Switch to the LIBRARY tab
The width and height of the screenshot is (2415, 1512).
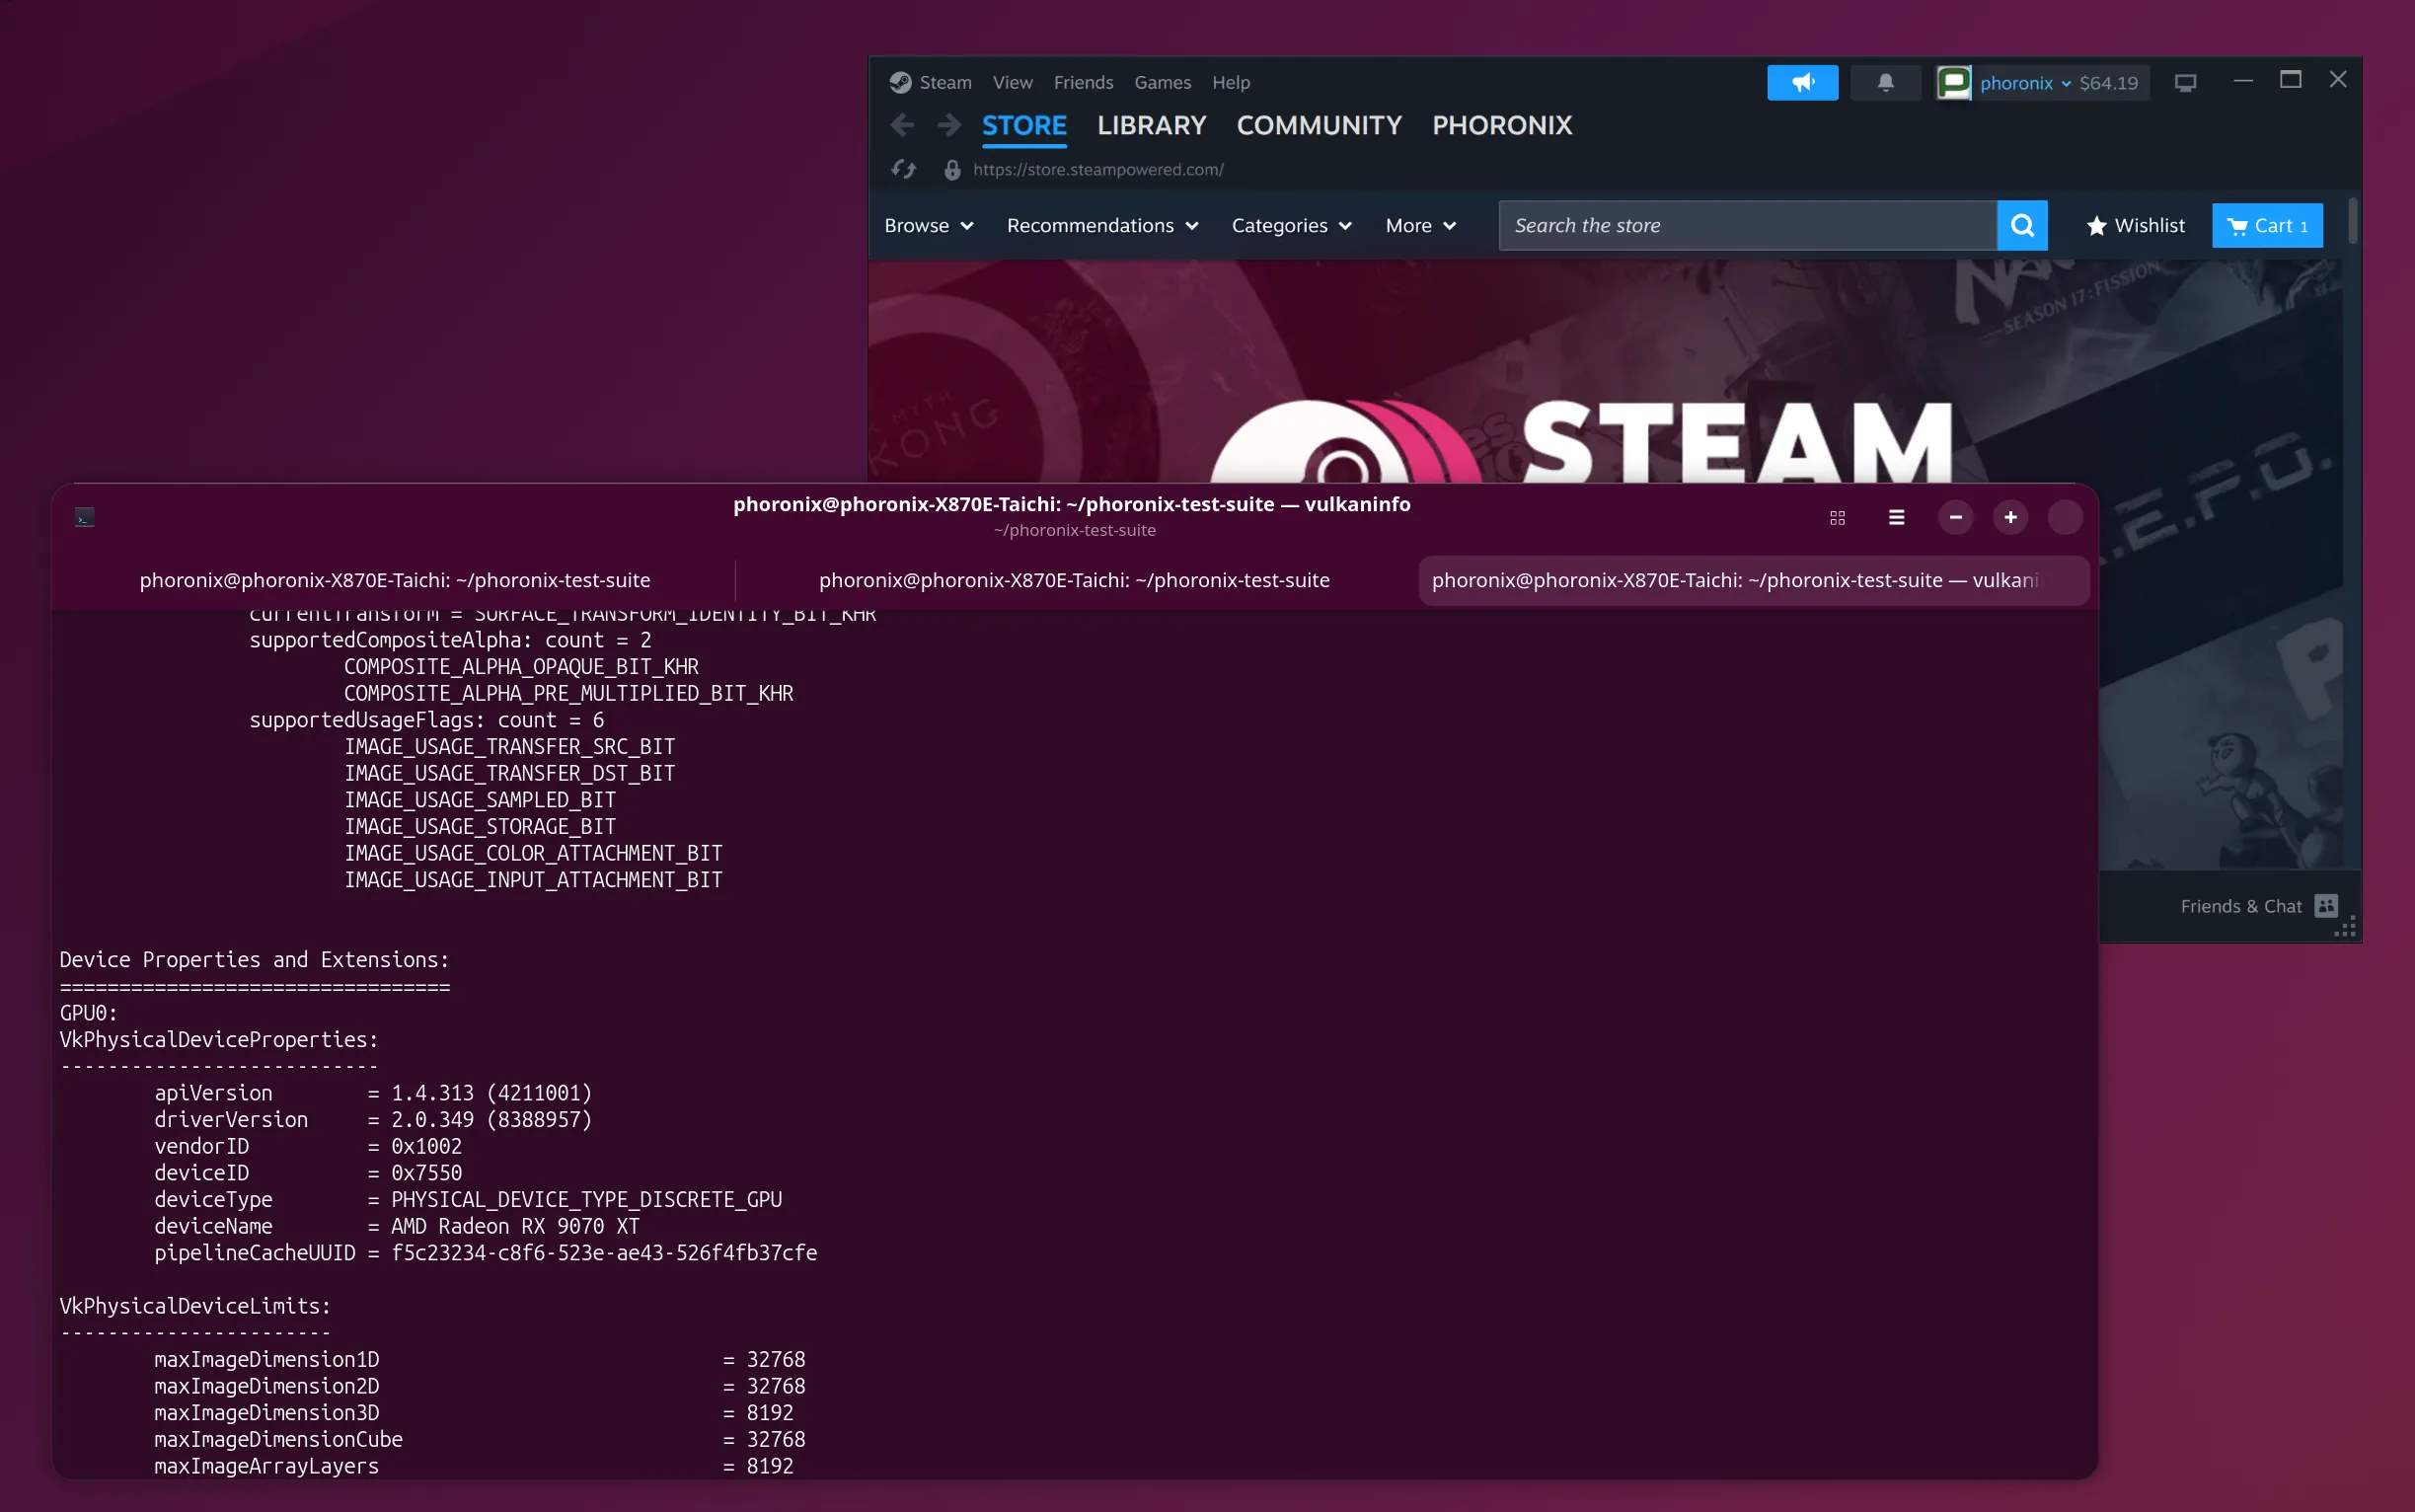coord(1151,126)
